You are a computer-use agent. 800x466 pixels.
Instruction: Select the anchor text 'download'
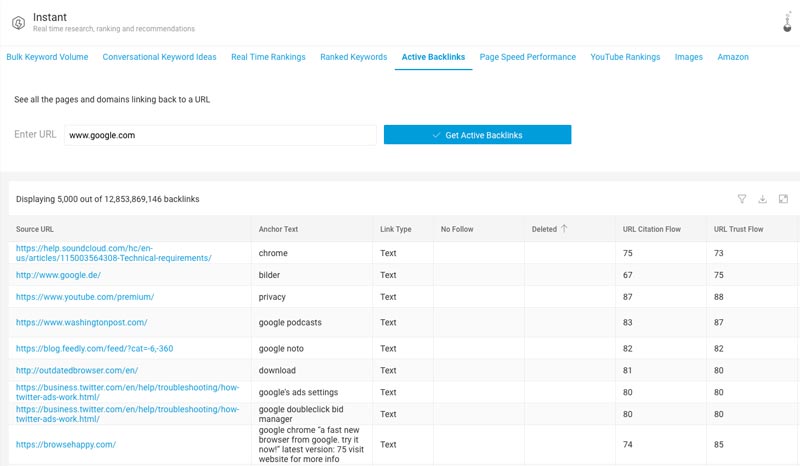coord(277,371)
